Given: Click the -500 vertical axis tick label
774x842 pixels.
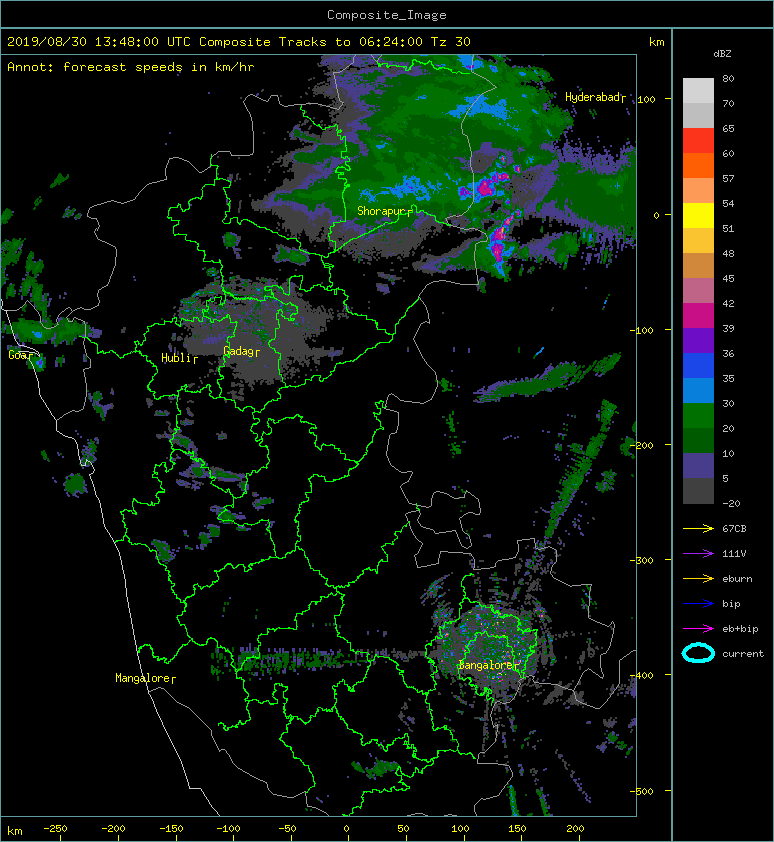Looking at the screenshot, I should 642,791.
